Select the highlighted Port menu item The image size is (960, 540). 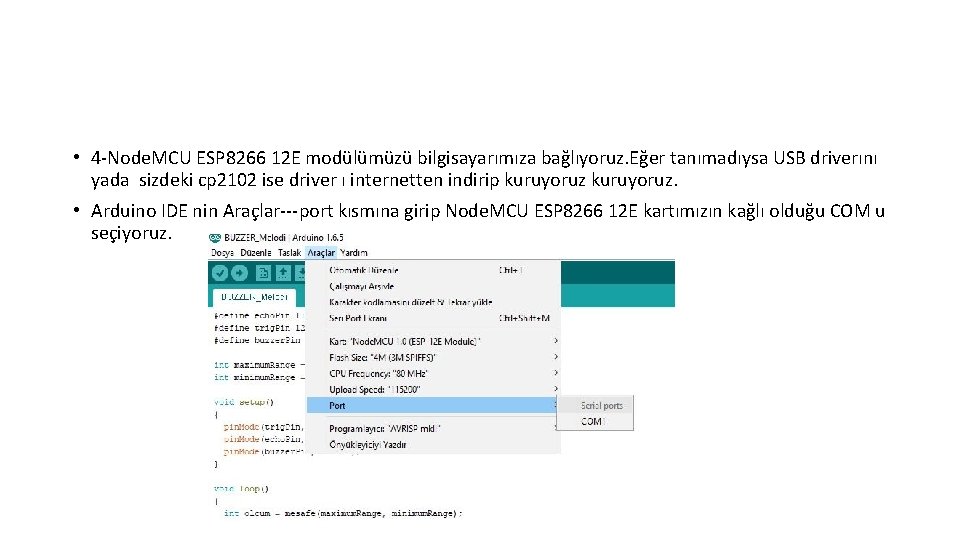[x=432, y=405]
